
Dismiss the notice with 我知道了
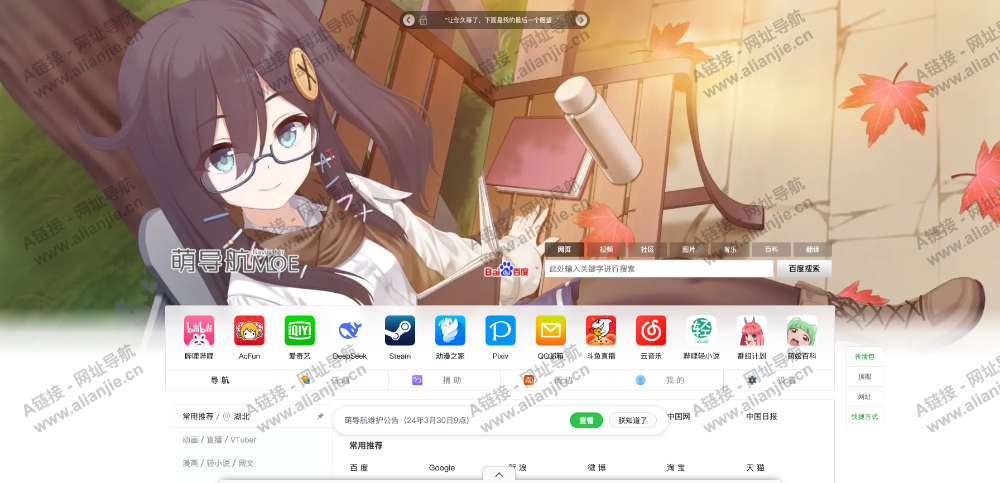633,421
